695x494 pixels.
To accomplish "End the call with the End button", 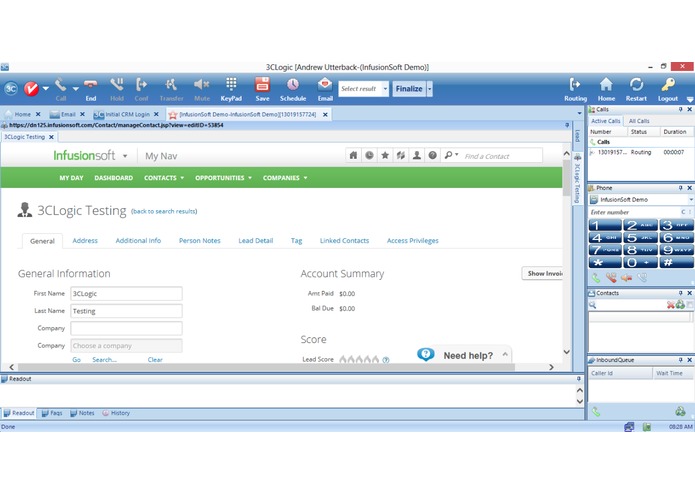I will click(91, 89).
